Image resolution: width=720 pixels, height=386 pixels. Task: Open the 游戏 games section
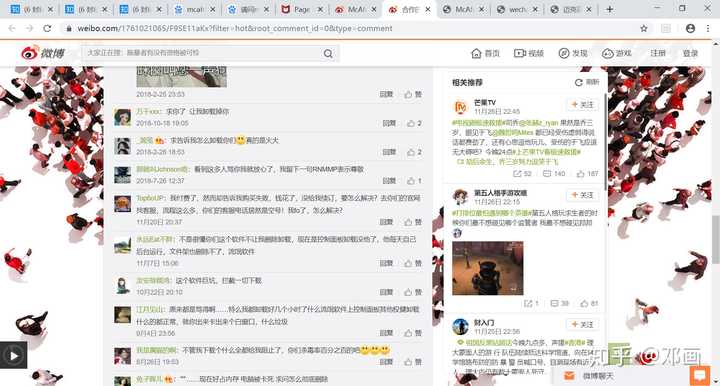tap(617, 53)
